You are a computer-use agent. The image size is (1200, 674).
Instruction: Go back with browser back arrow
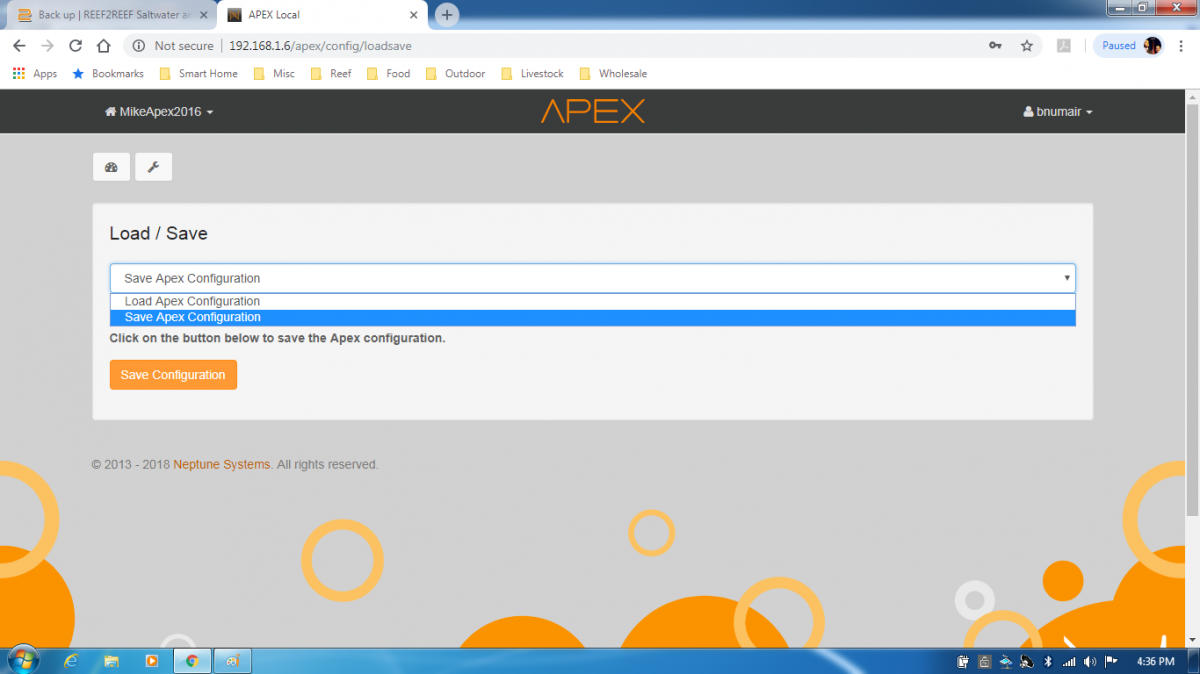coord(19,46)
